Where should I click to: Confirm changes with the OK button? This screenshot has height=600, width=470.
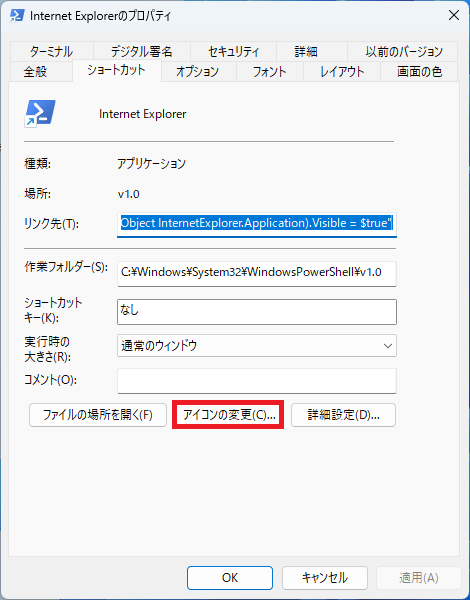coord(230,578)
